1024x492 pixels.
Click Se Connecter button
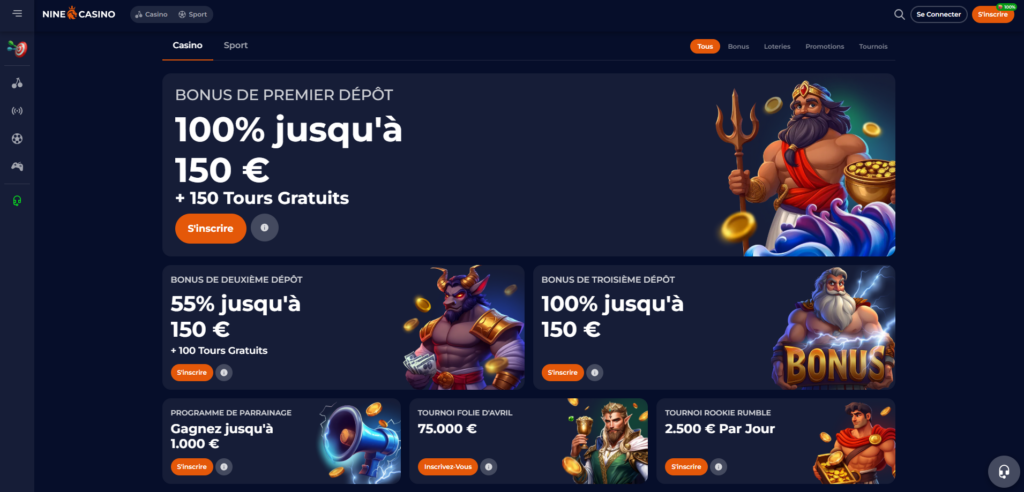938,14
